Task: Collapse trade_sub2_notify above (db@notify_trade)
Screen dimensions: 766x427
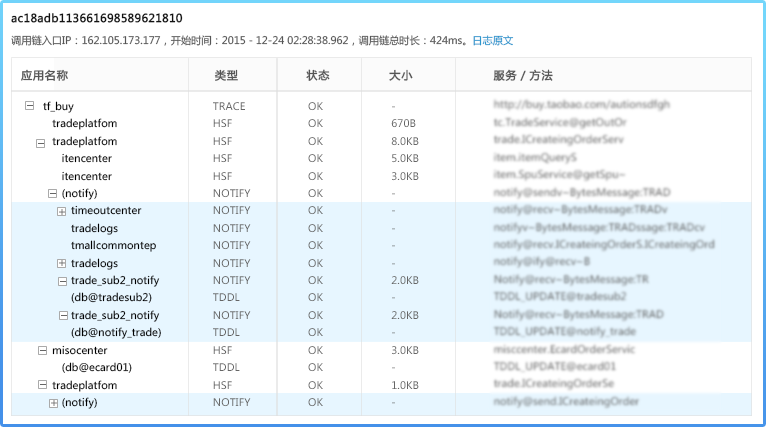Action: coord(62,315)
